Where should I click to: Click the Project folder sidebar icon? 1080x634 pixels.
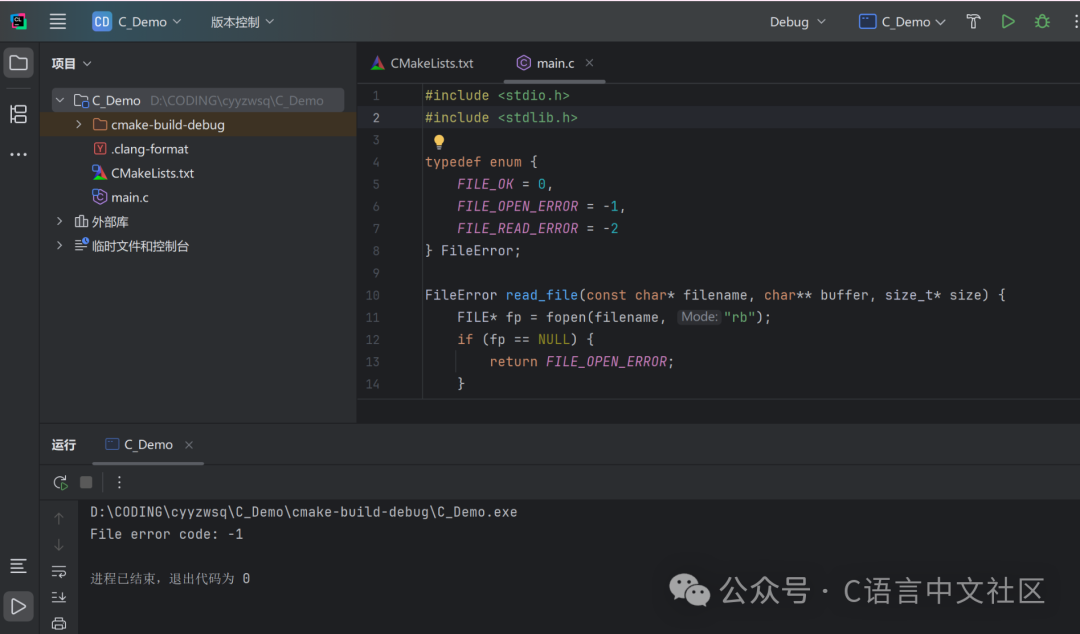(x=19, y=63)
